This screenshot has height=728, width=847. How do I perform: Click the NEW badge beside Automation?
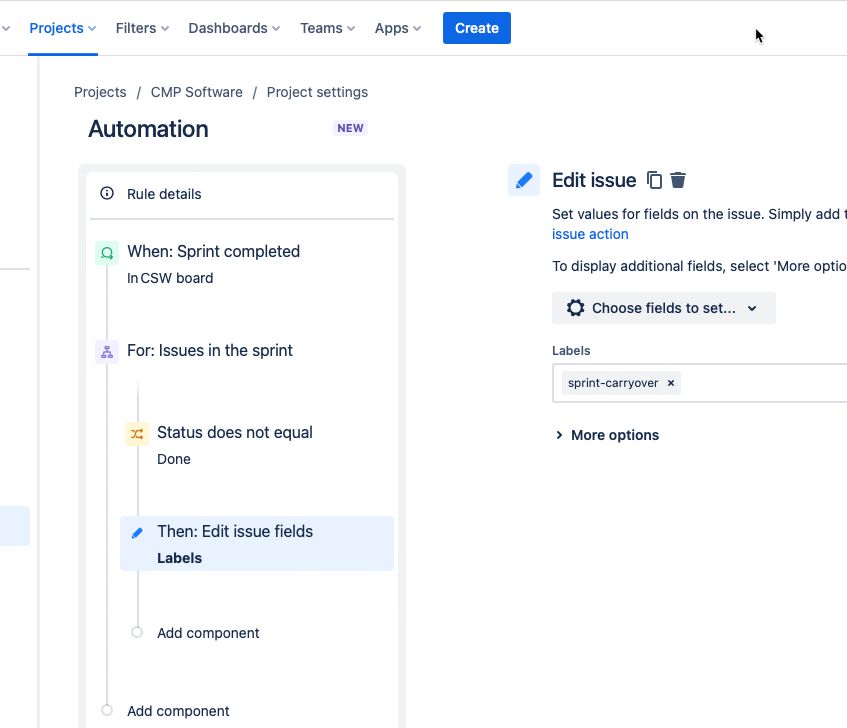pos(350,128)
